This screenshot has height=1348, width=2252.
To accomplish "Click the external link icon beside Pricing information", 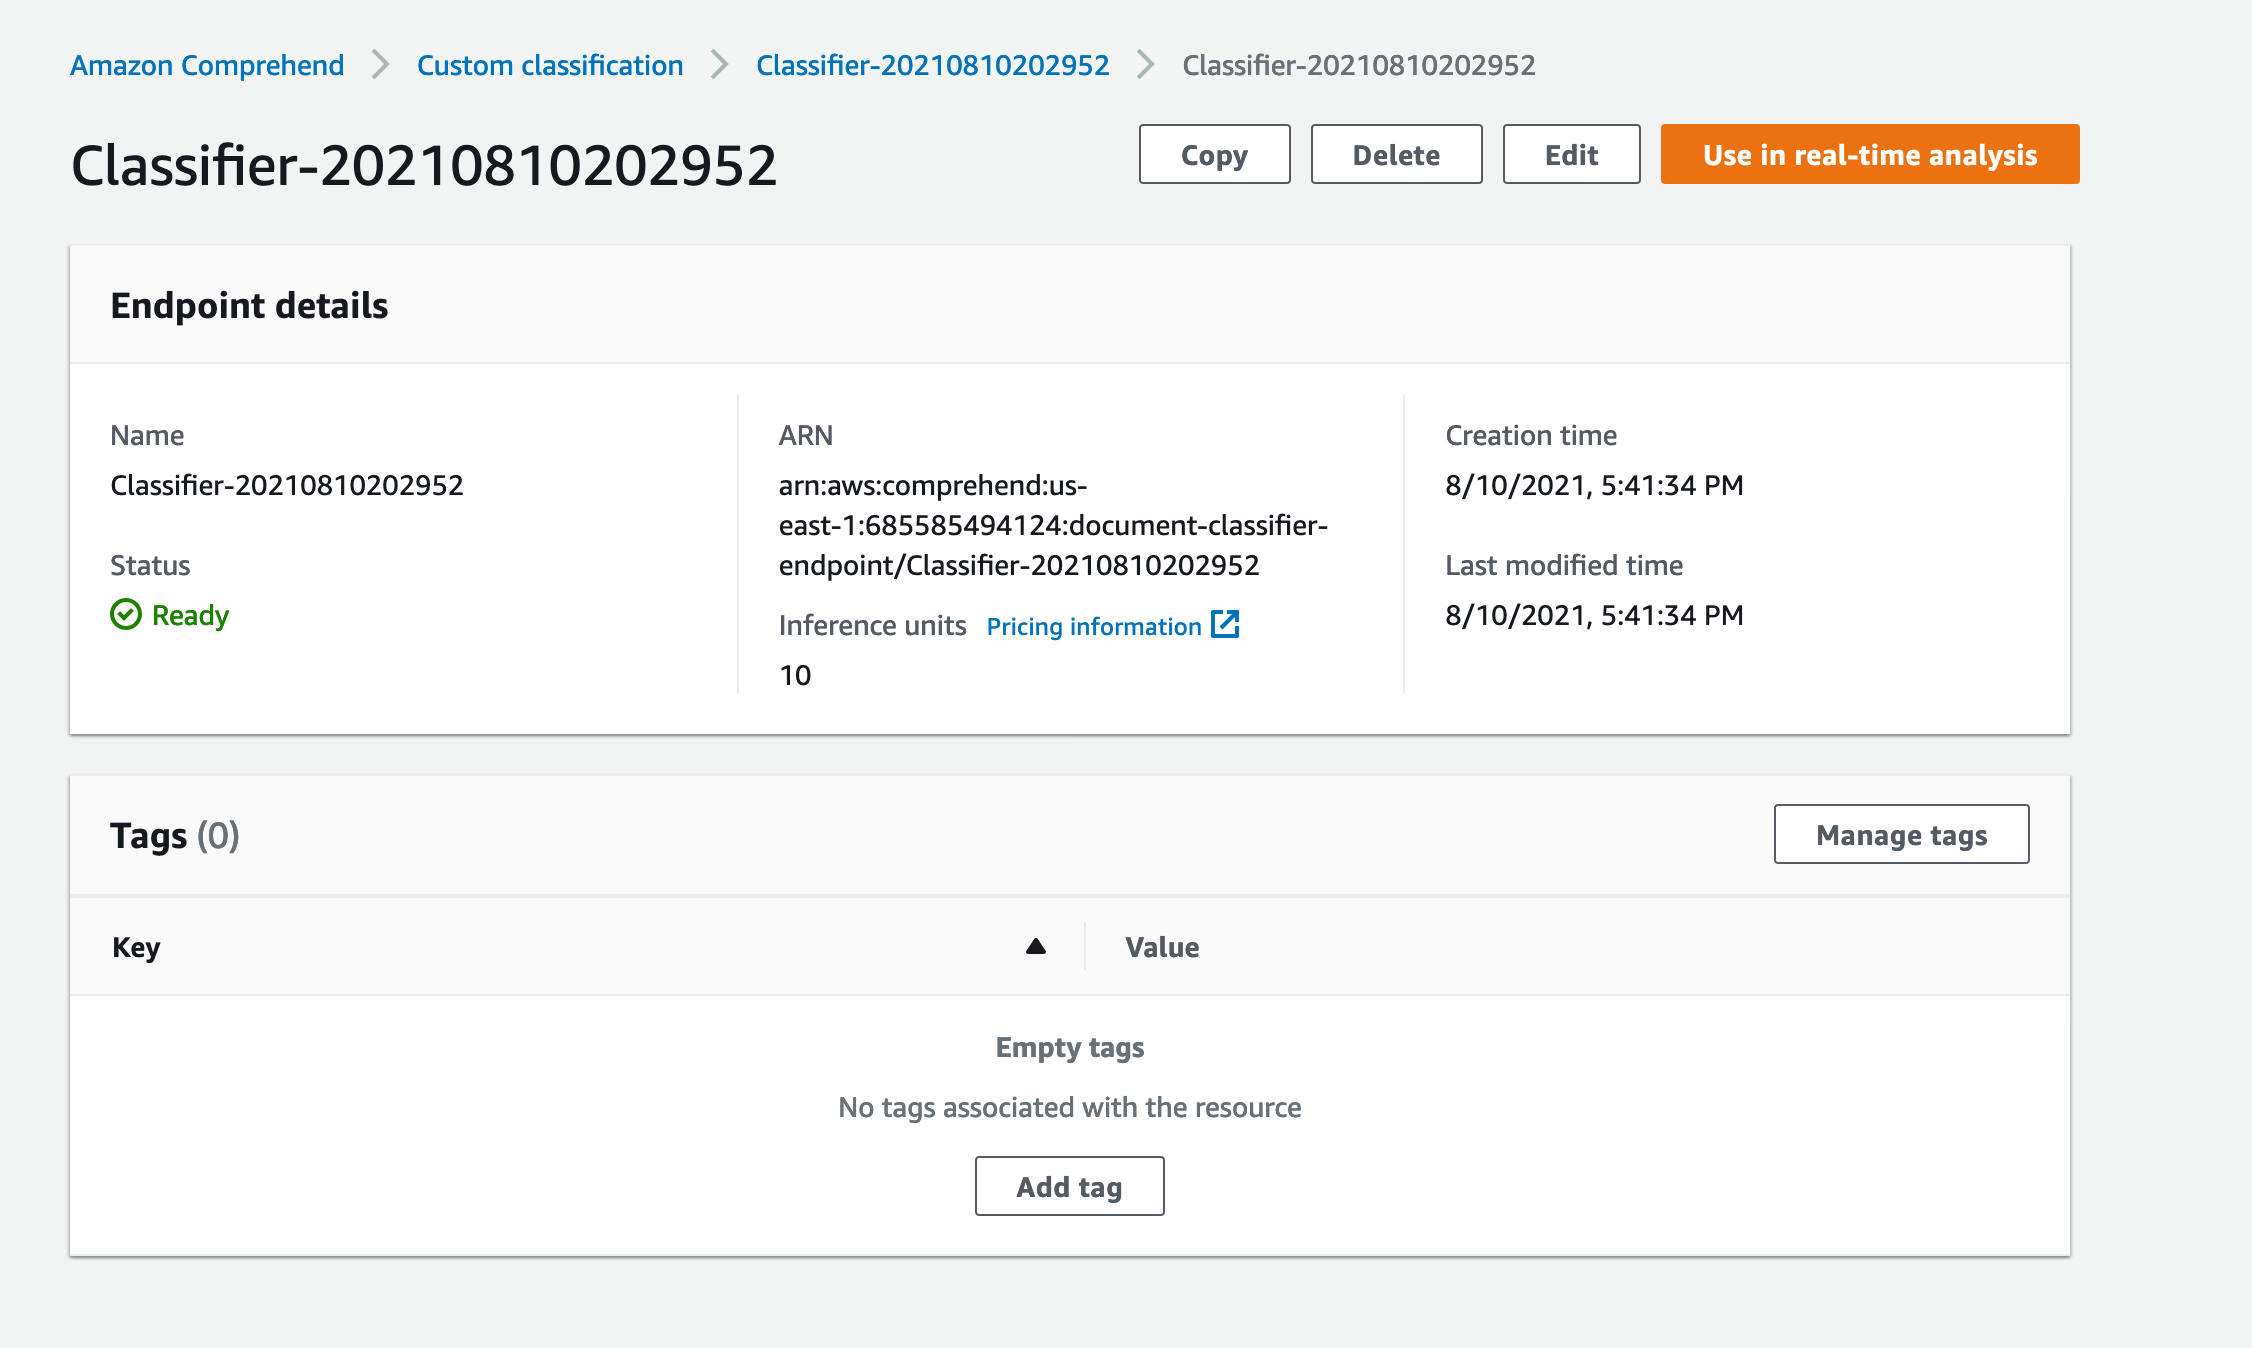I will 1225,625.
